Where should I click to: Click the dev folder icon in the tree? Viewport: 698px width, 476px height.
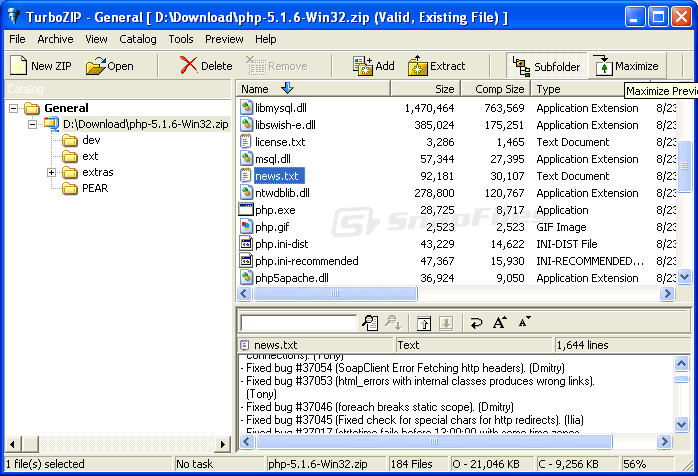pos(70,141)
